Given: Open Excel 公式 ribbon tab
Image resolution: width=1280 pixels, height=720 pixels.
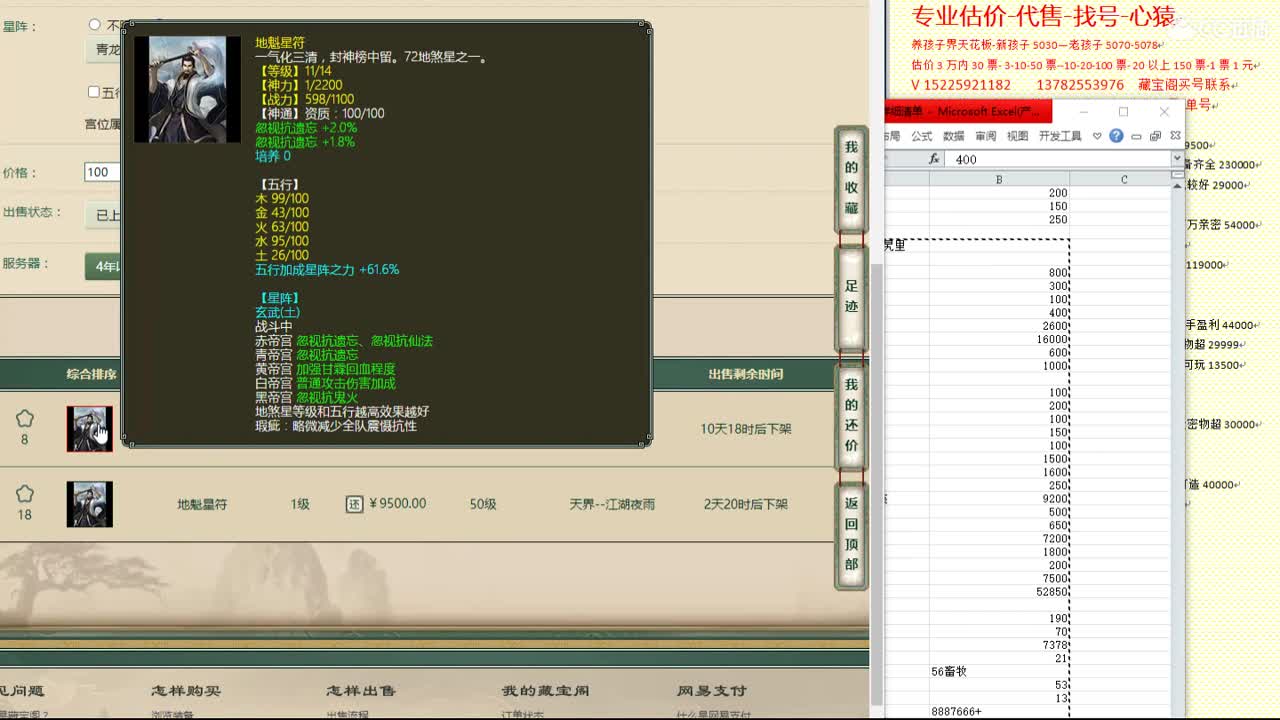Looking at the screenshot, I should pyautogui.click(x=921, y=136).
